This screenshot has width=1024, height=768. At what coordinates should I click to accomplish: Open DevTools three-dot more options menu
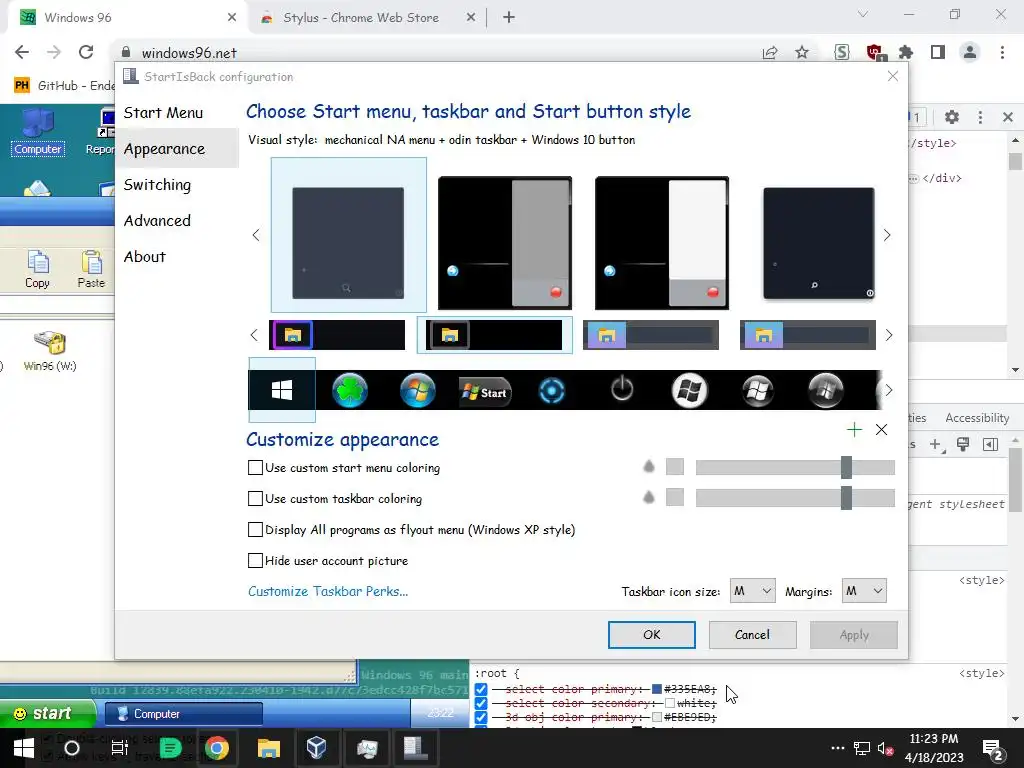[980, 117]
